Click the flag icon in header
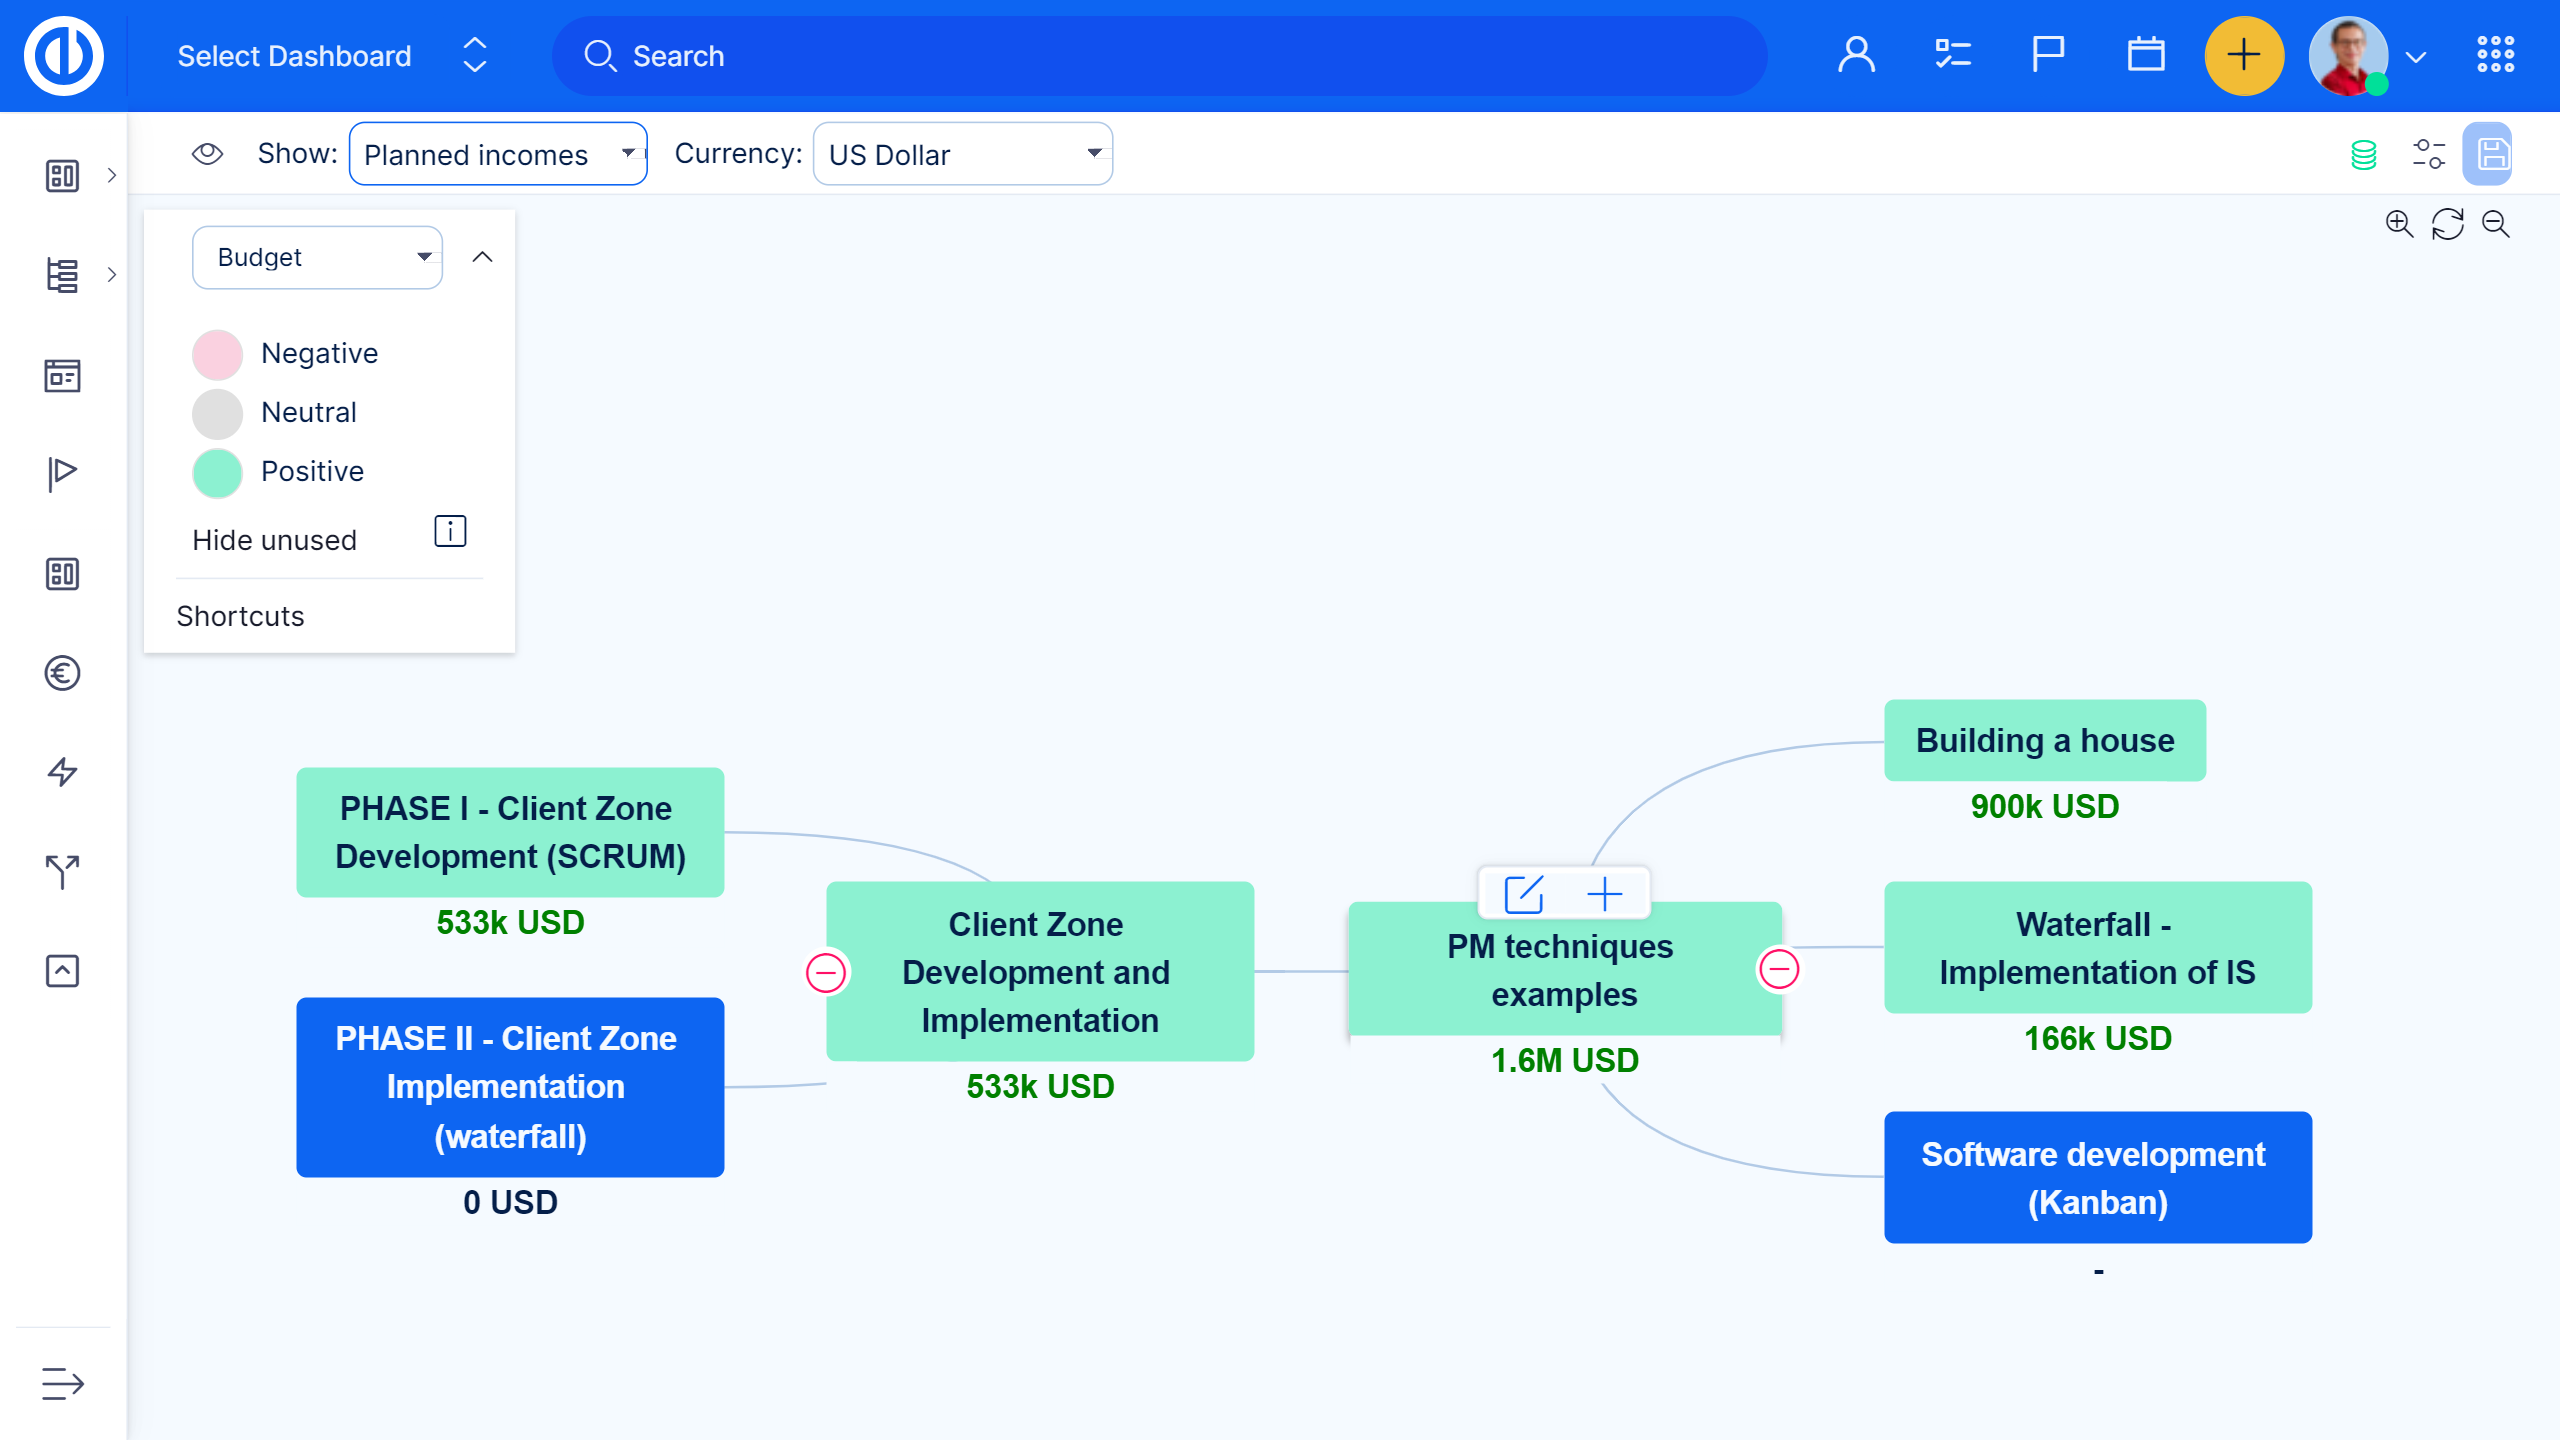The image size is (2560, 1440). (x=2047, y=55)
